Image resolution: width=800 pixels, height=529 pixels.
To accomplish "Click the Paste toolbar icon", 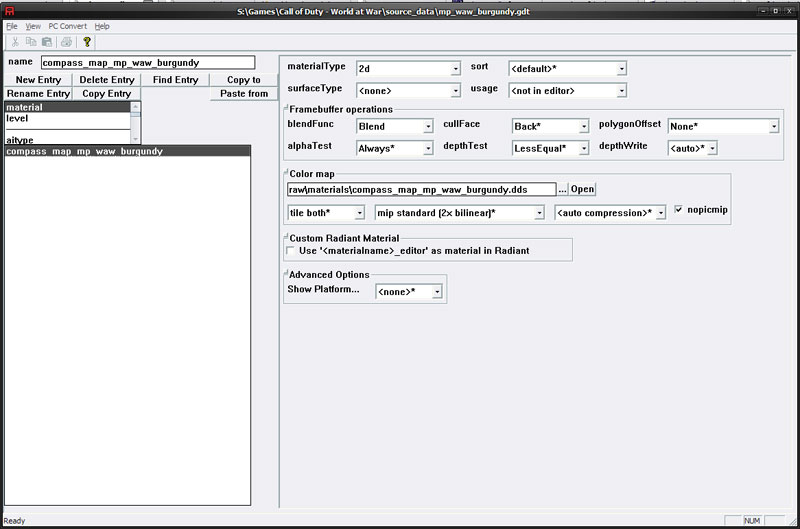I will [x=47, y=42].
